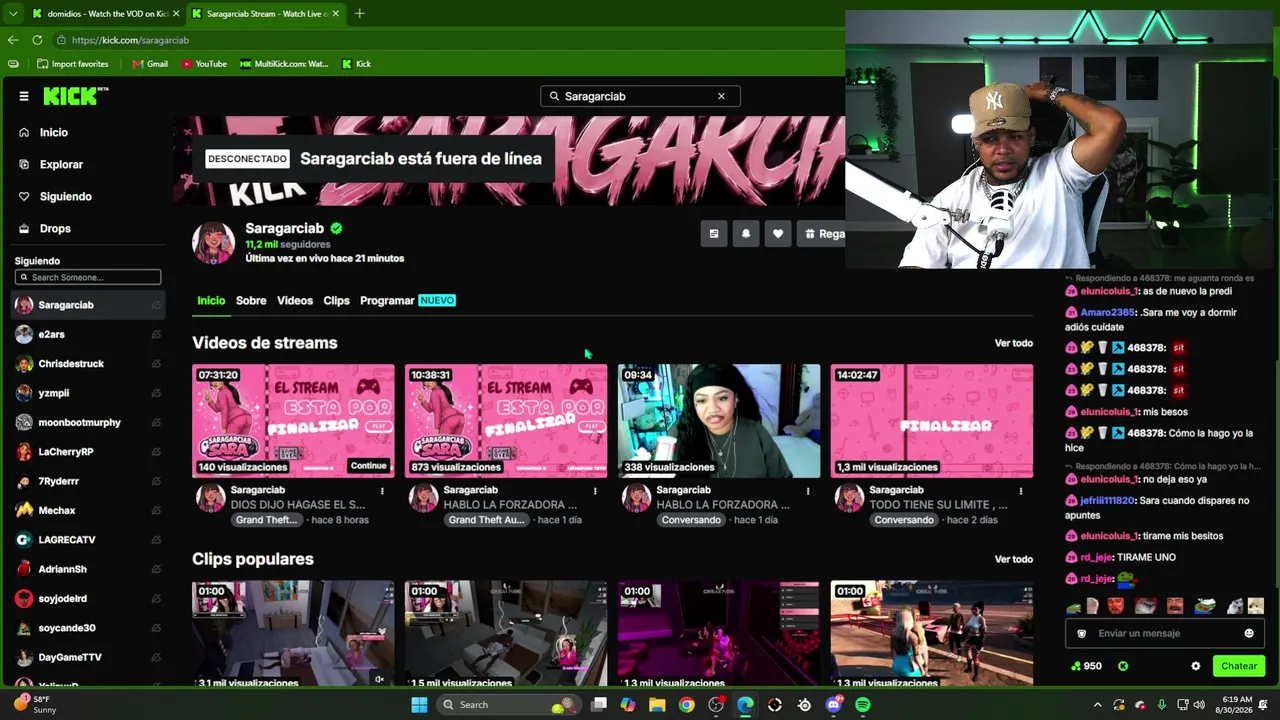Toggle notification mute icon beside AdriannSh
This screenshot has width=1280, height=720.
tap(156, 569)
